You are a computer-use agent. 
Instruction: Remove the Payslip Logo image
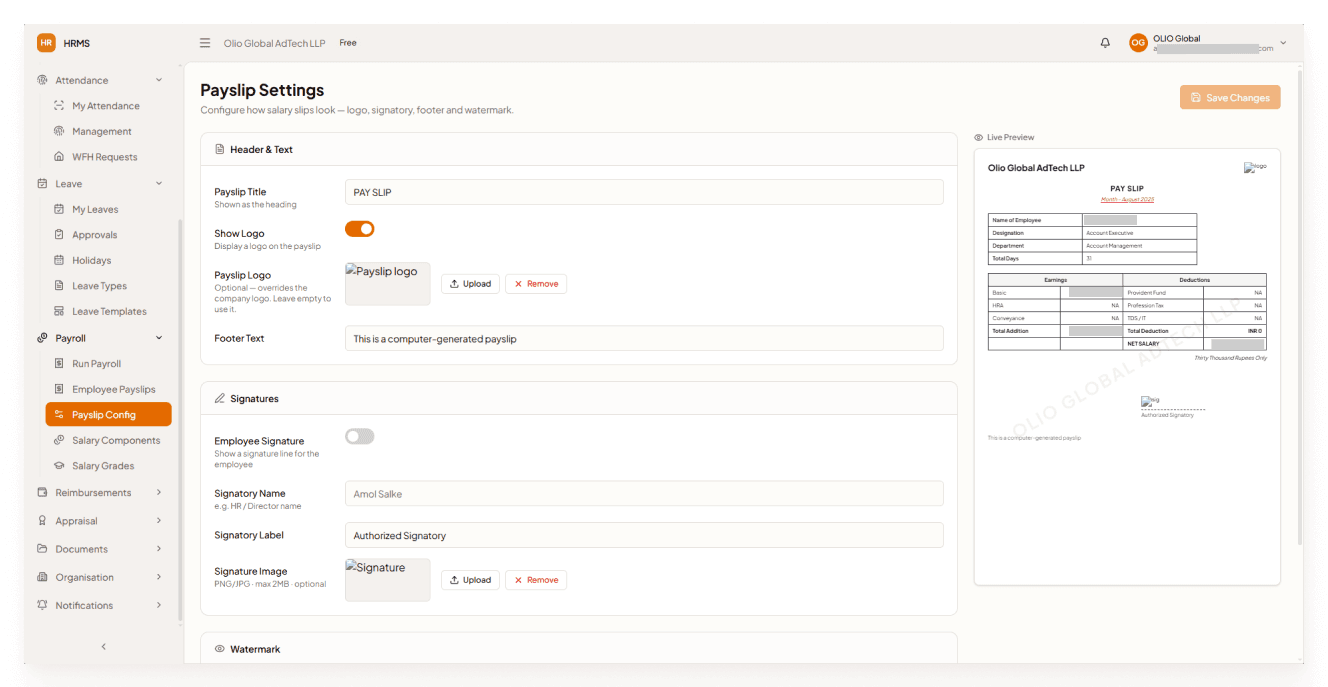(536, 284)
